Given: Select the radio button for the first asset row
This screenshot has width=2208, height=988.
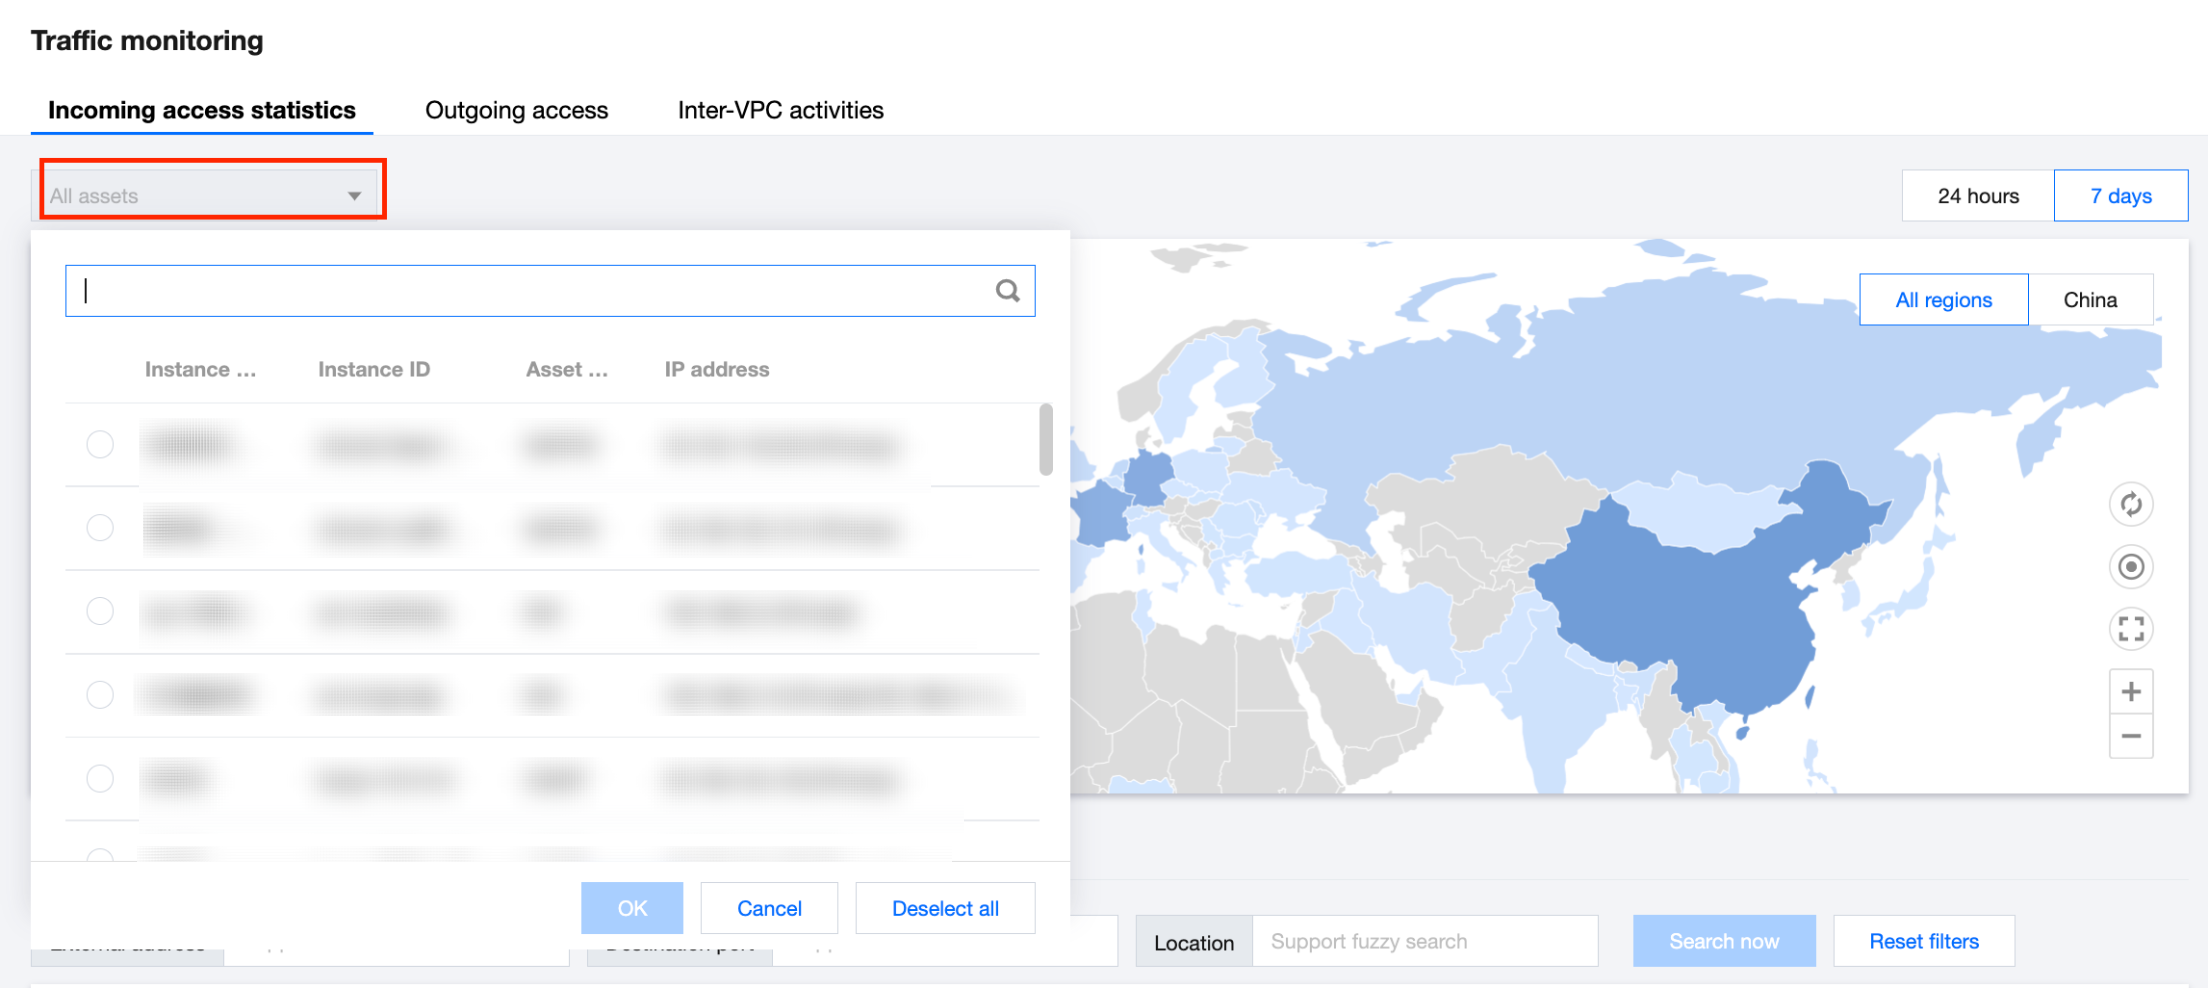Looking at the screenshot, I should (x=100, y=445).
